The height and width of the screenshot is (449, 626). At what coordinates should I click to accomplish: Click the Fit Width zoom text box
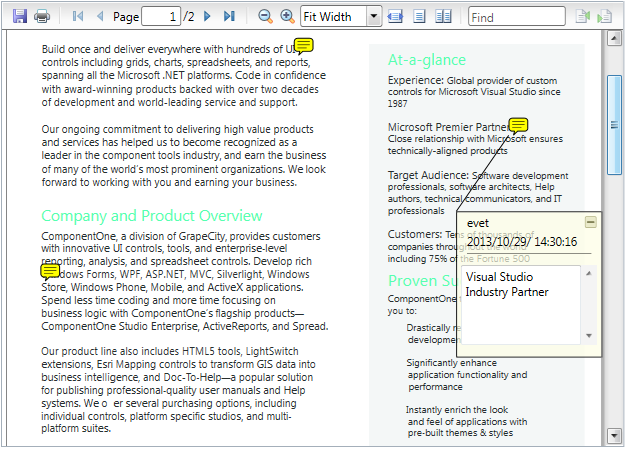click(x=333, y=16)
